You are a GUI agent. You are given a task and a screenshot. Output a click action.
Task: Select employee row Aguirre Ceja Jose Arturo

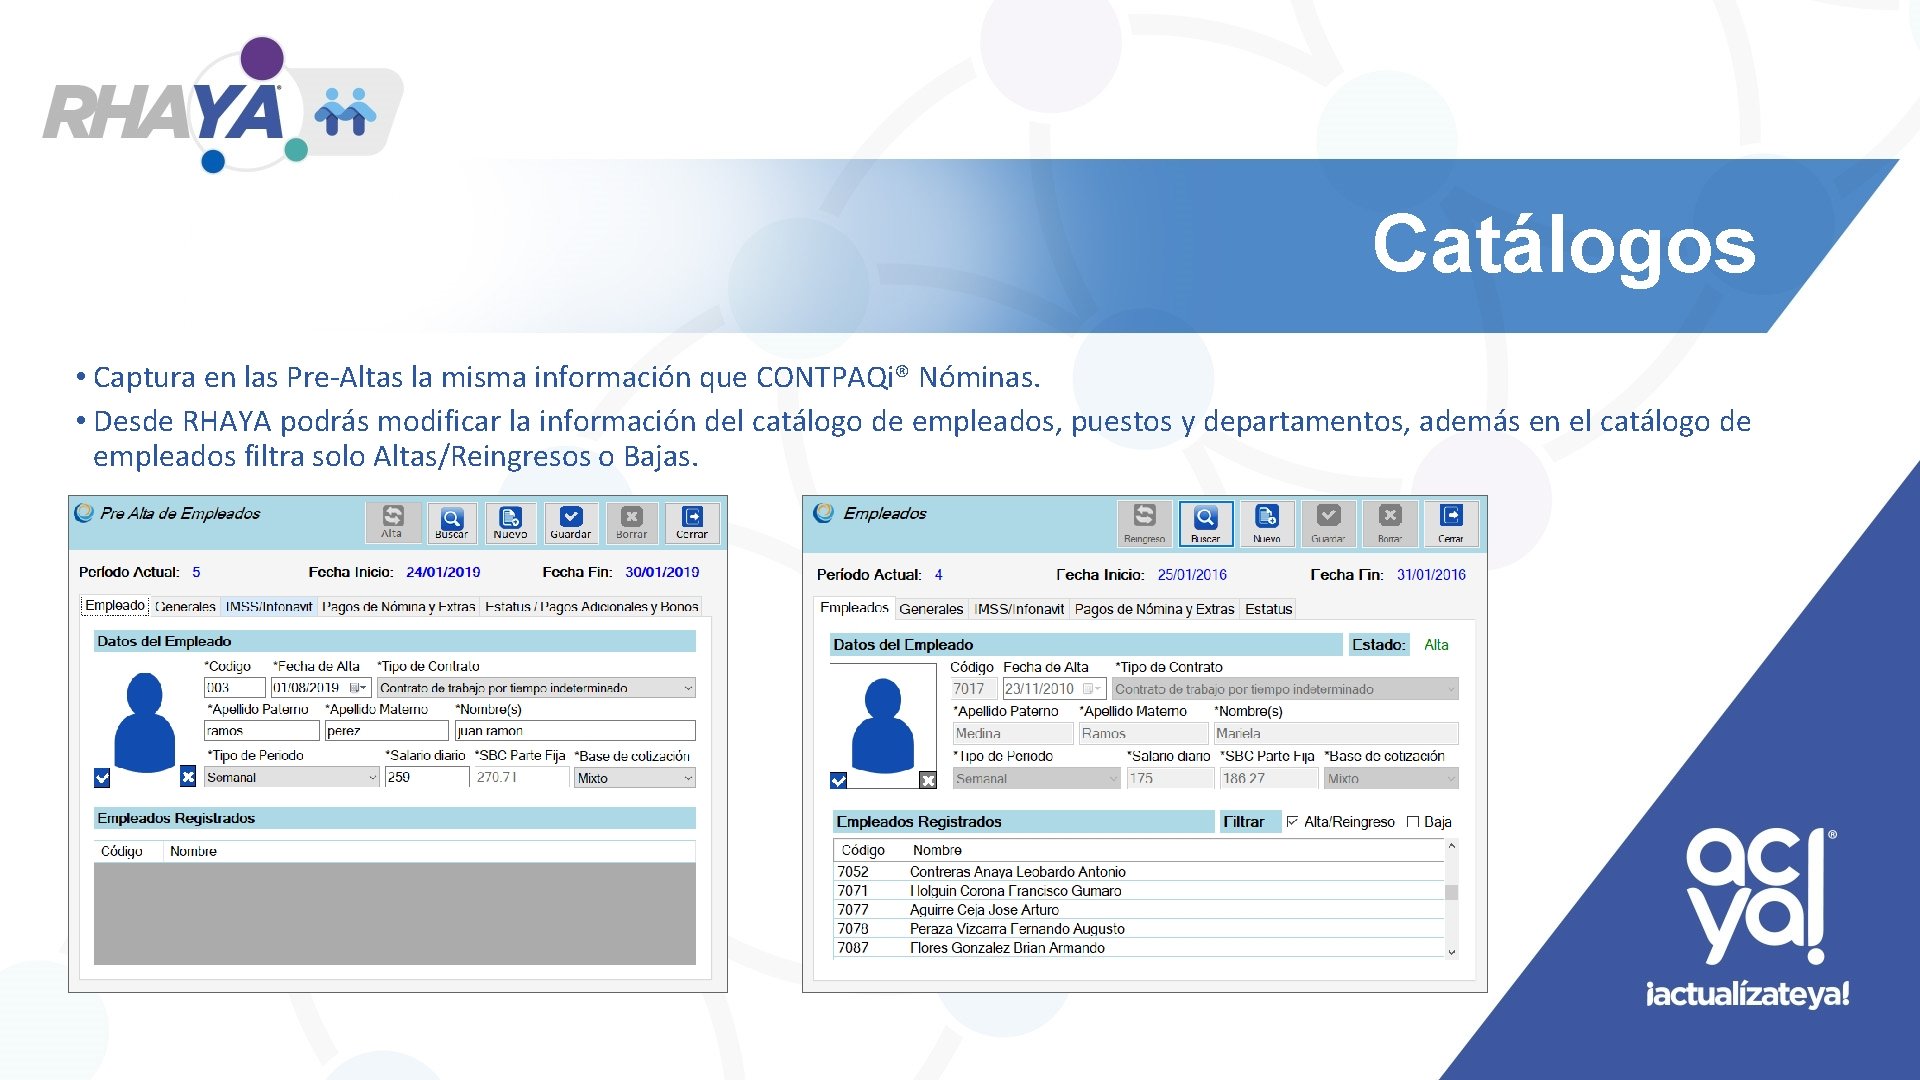pyautogui.click(x=1138, y=910)
